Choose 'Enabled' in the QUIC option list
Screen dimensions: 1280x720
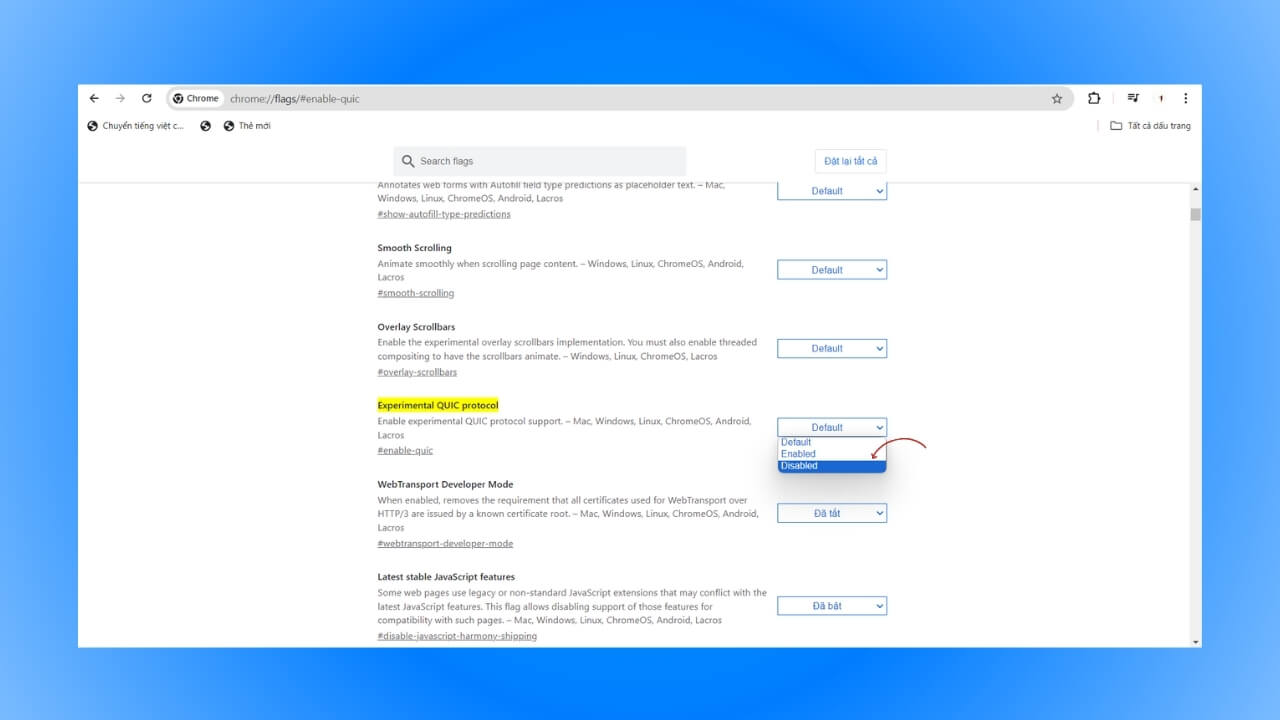pyautogui.click(x=832, y=454)
